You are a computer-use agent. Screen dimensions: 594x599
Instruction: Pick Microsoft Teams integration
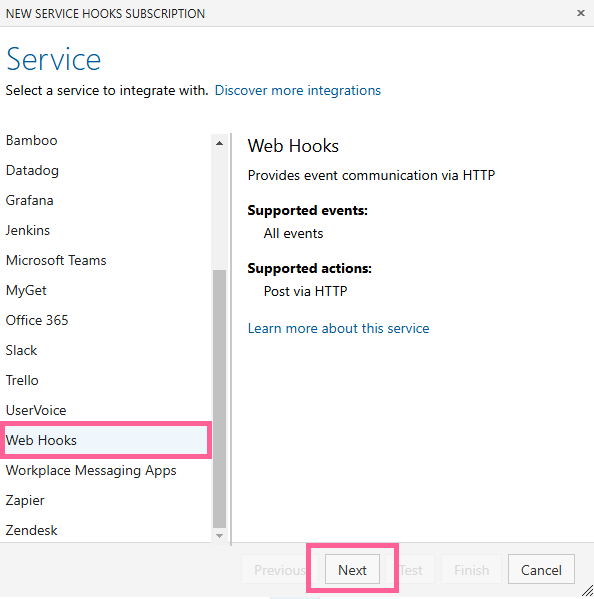click(105, 261)
